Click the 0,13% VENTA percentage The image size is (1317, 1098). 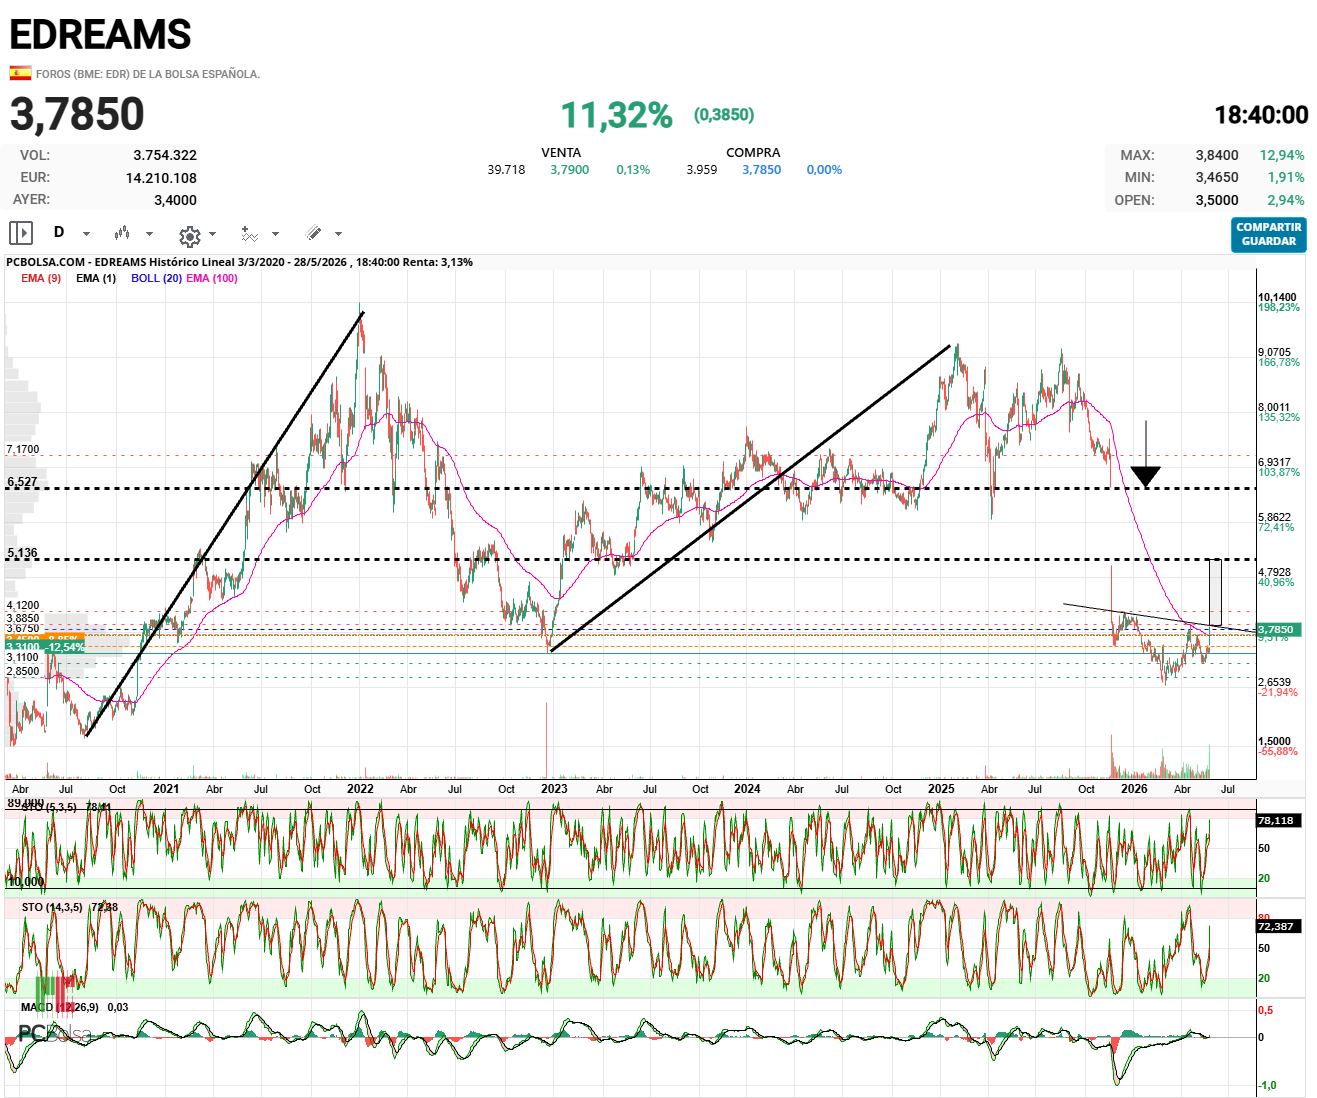click(x=633, y=170)
